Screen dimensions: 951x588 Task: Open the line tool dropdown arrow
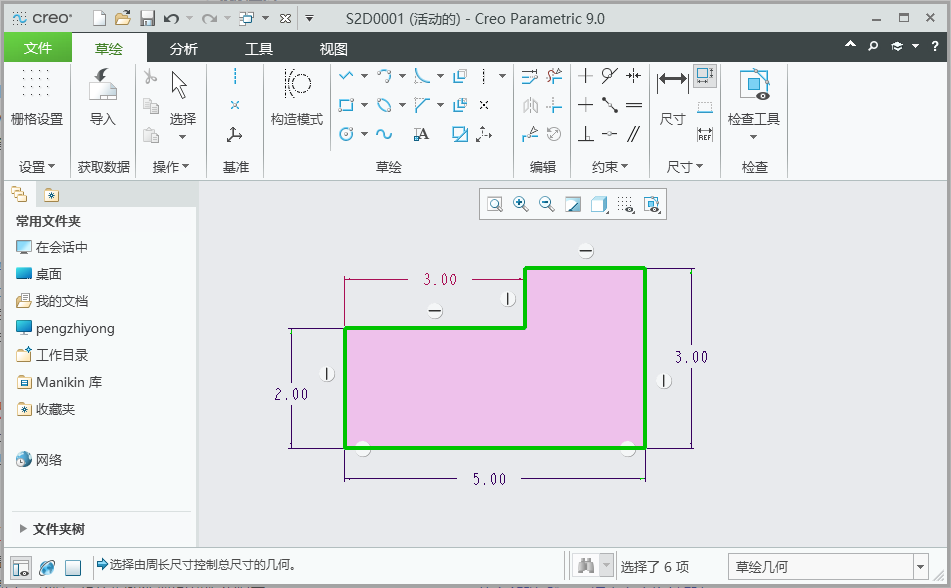click(364, 76)
